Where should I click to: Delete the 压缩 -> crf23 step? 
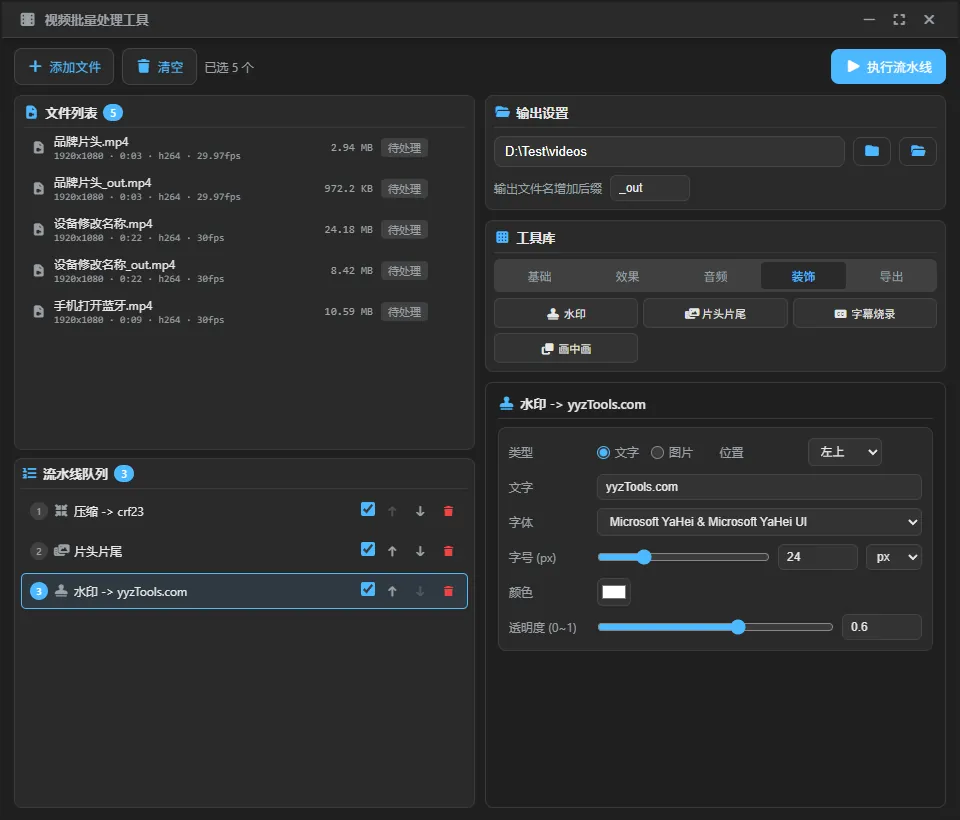(x=448, y=511)
